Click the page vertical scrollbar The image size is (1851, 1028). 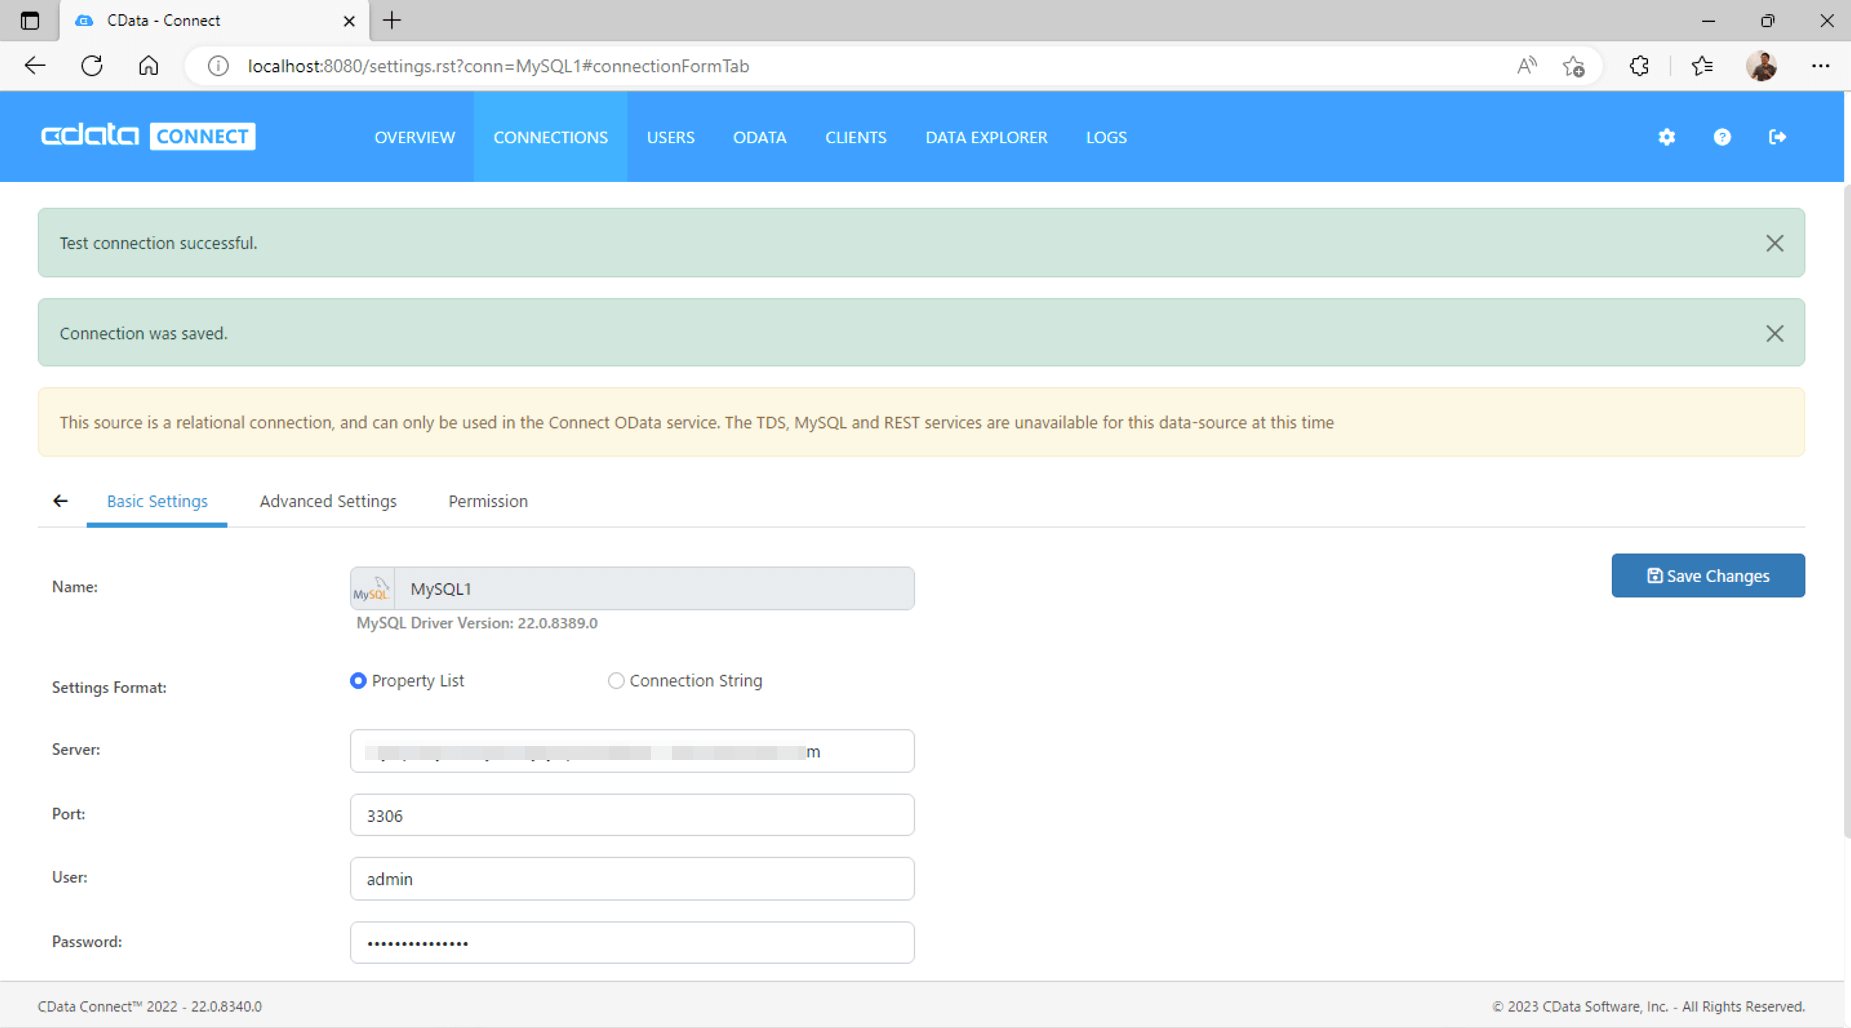click(1847, 510)
